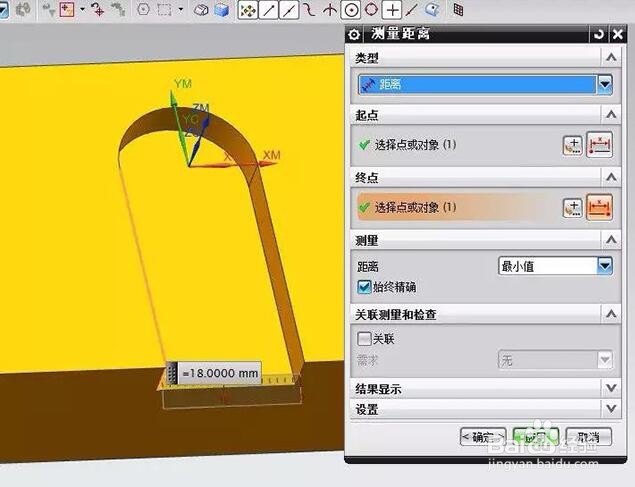The height and width of the screenshot is (487, 635).
Task: Click the 取消 button
Action: pyautogui.click(x=588, y=437)
